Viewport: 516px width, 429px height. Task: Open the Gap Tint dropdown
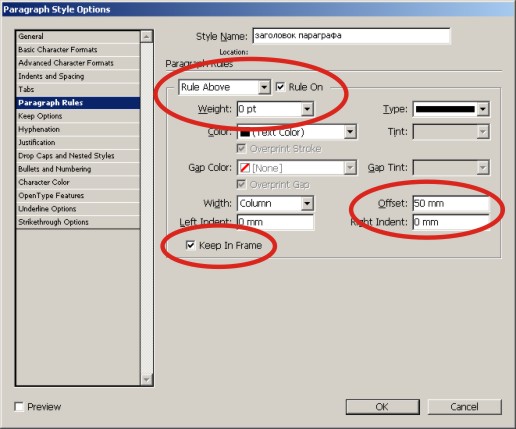(451, 167)
